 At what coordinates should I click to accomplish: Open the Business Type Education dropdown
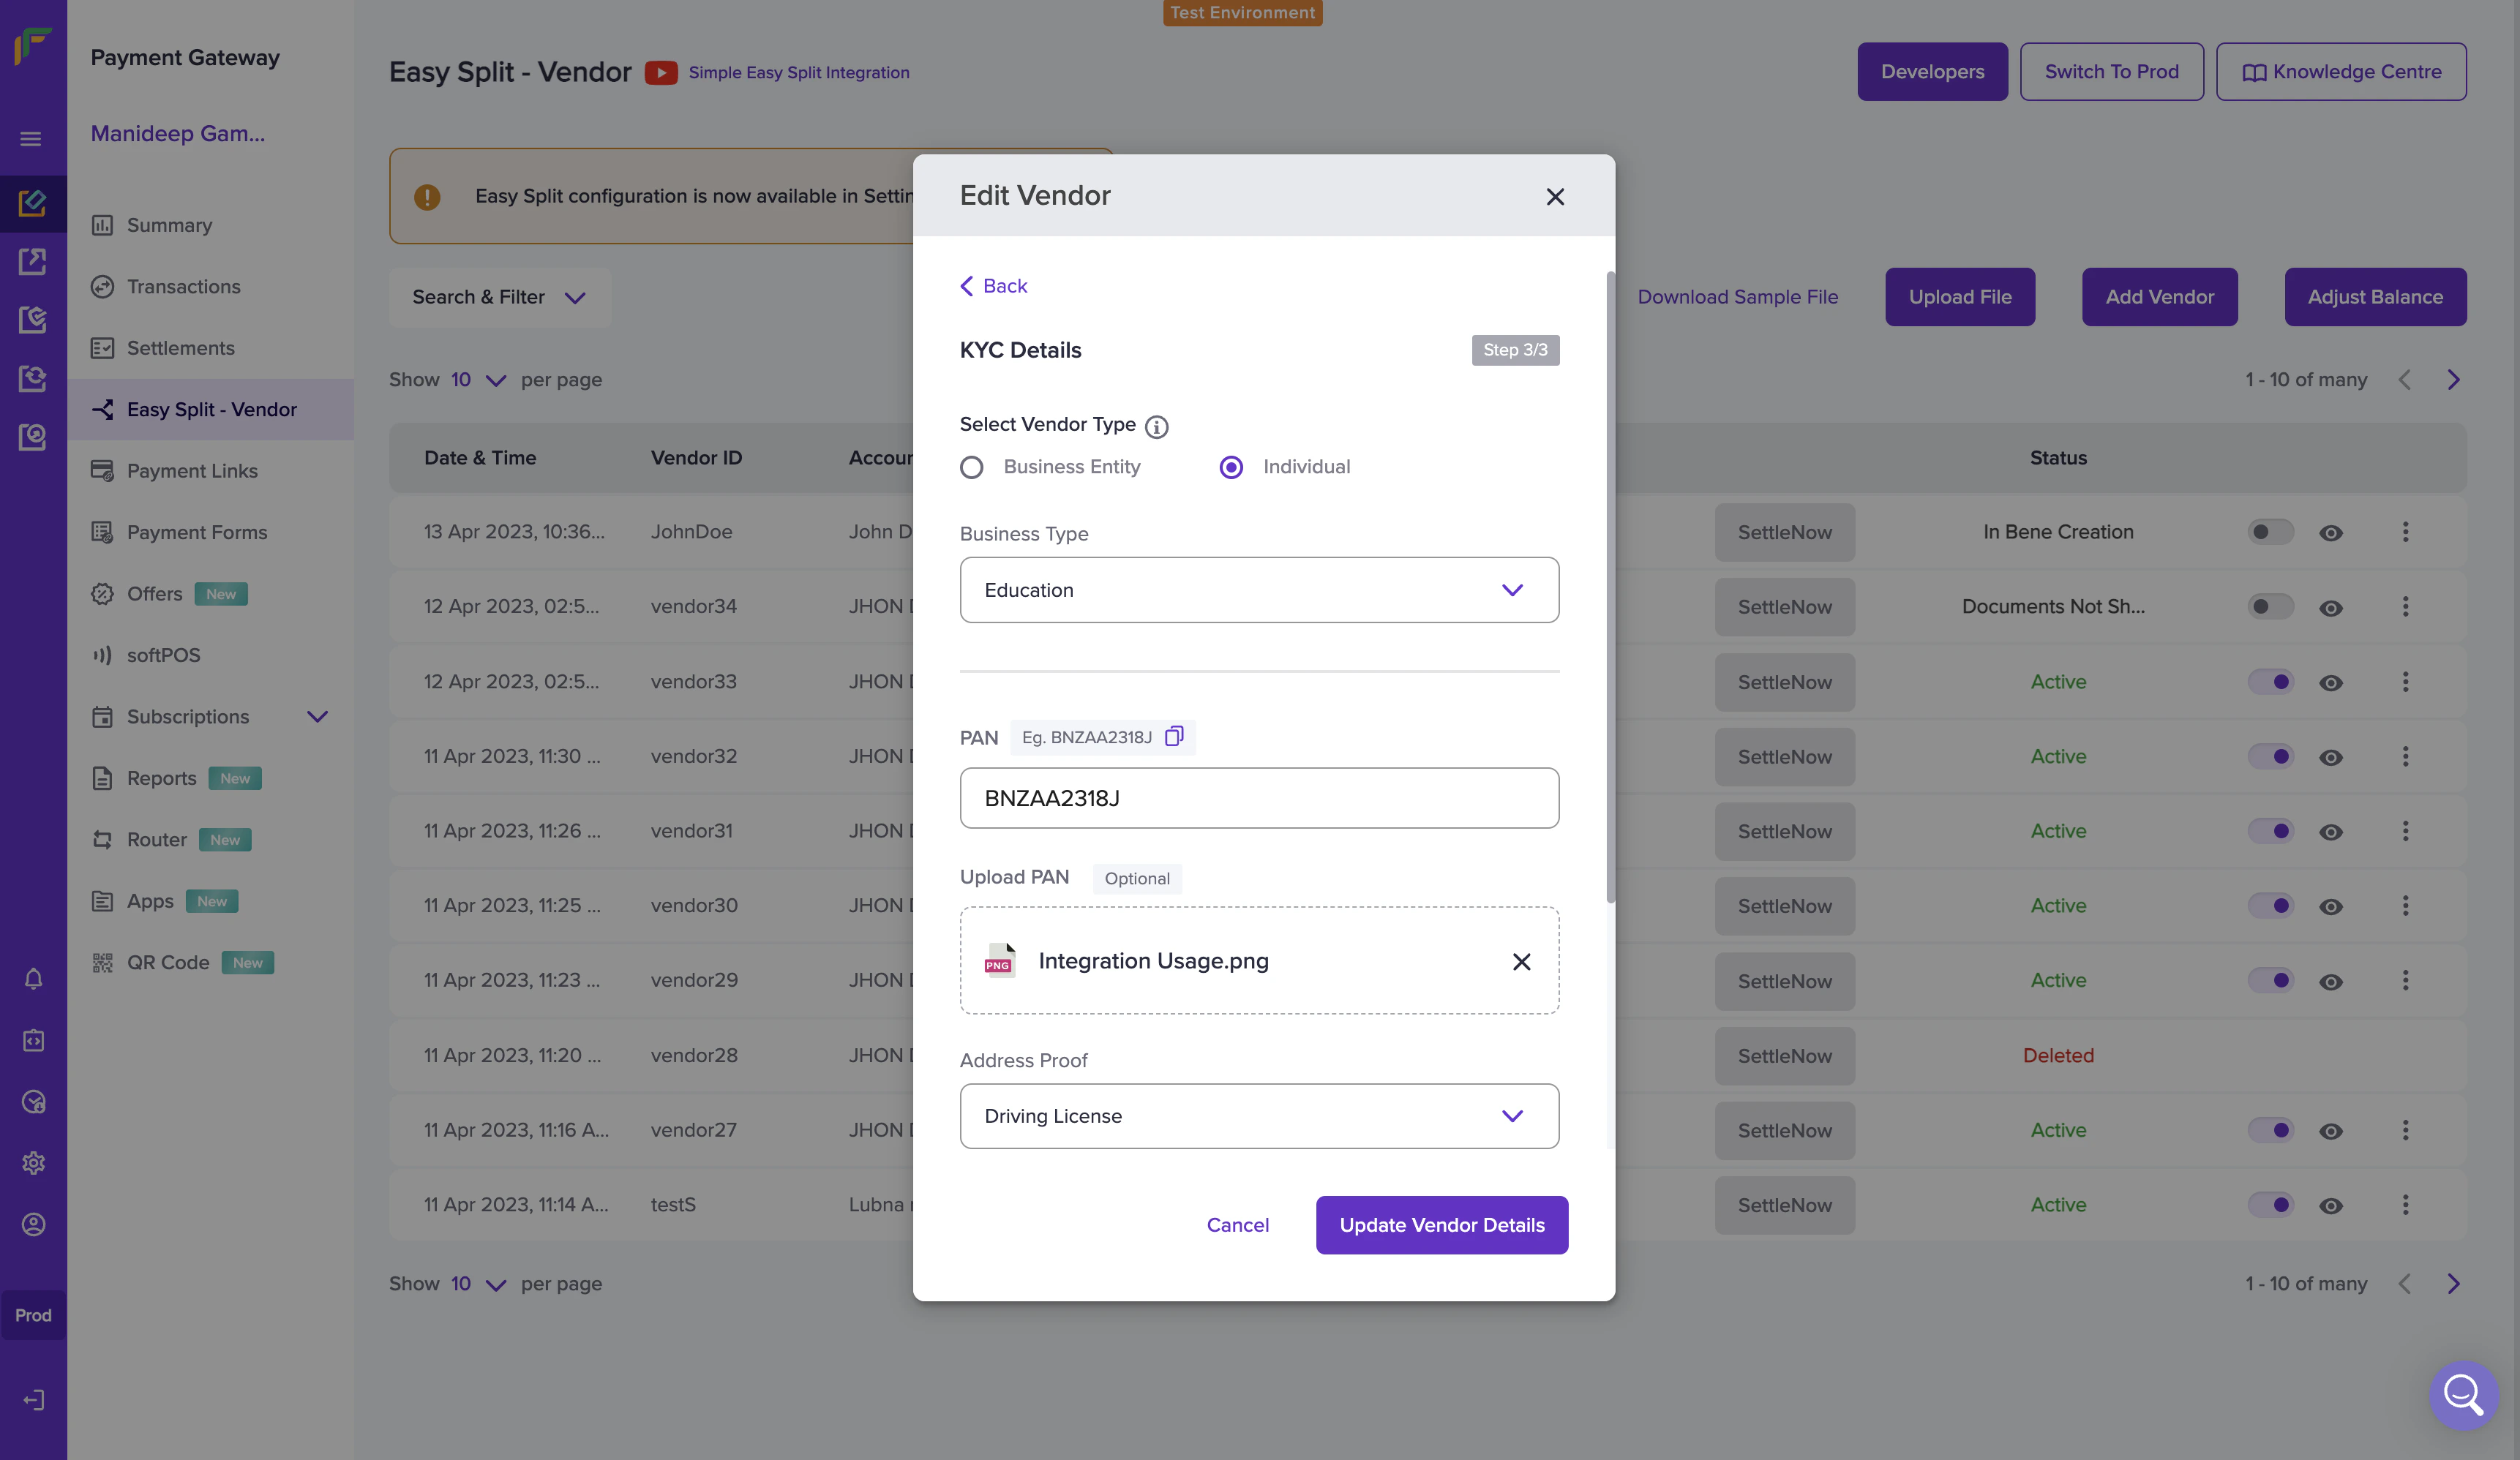coord(1259,590)
